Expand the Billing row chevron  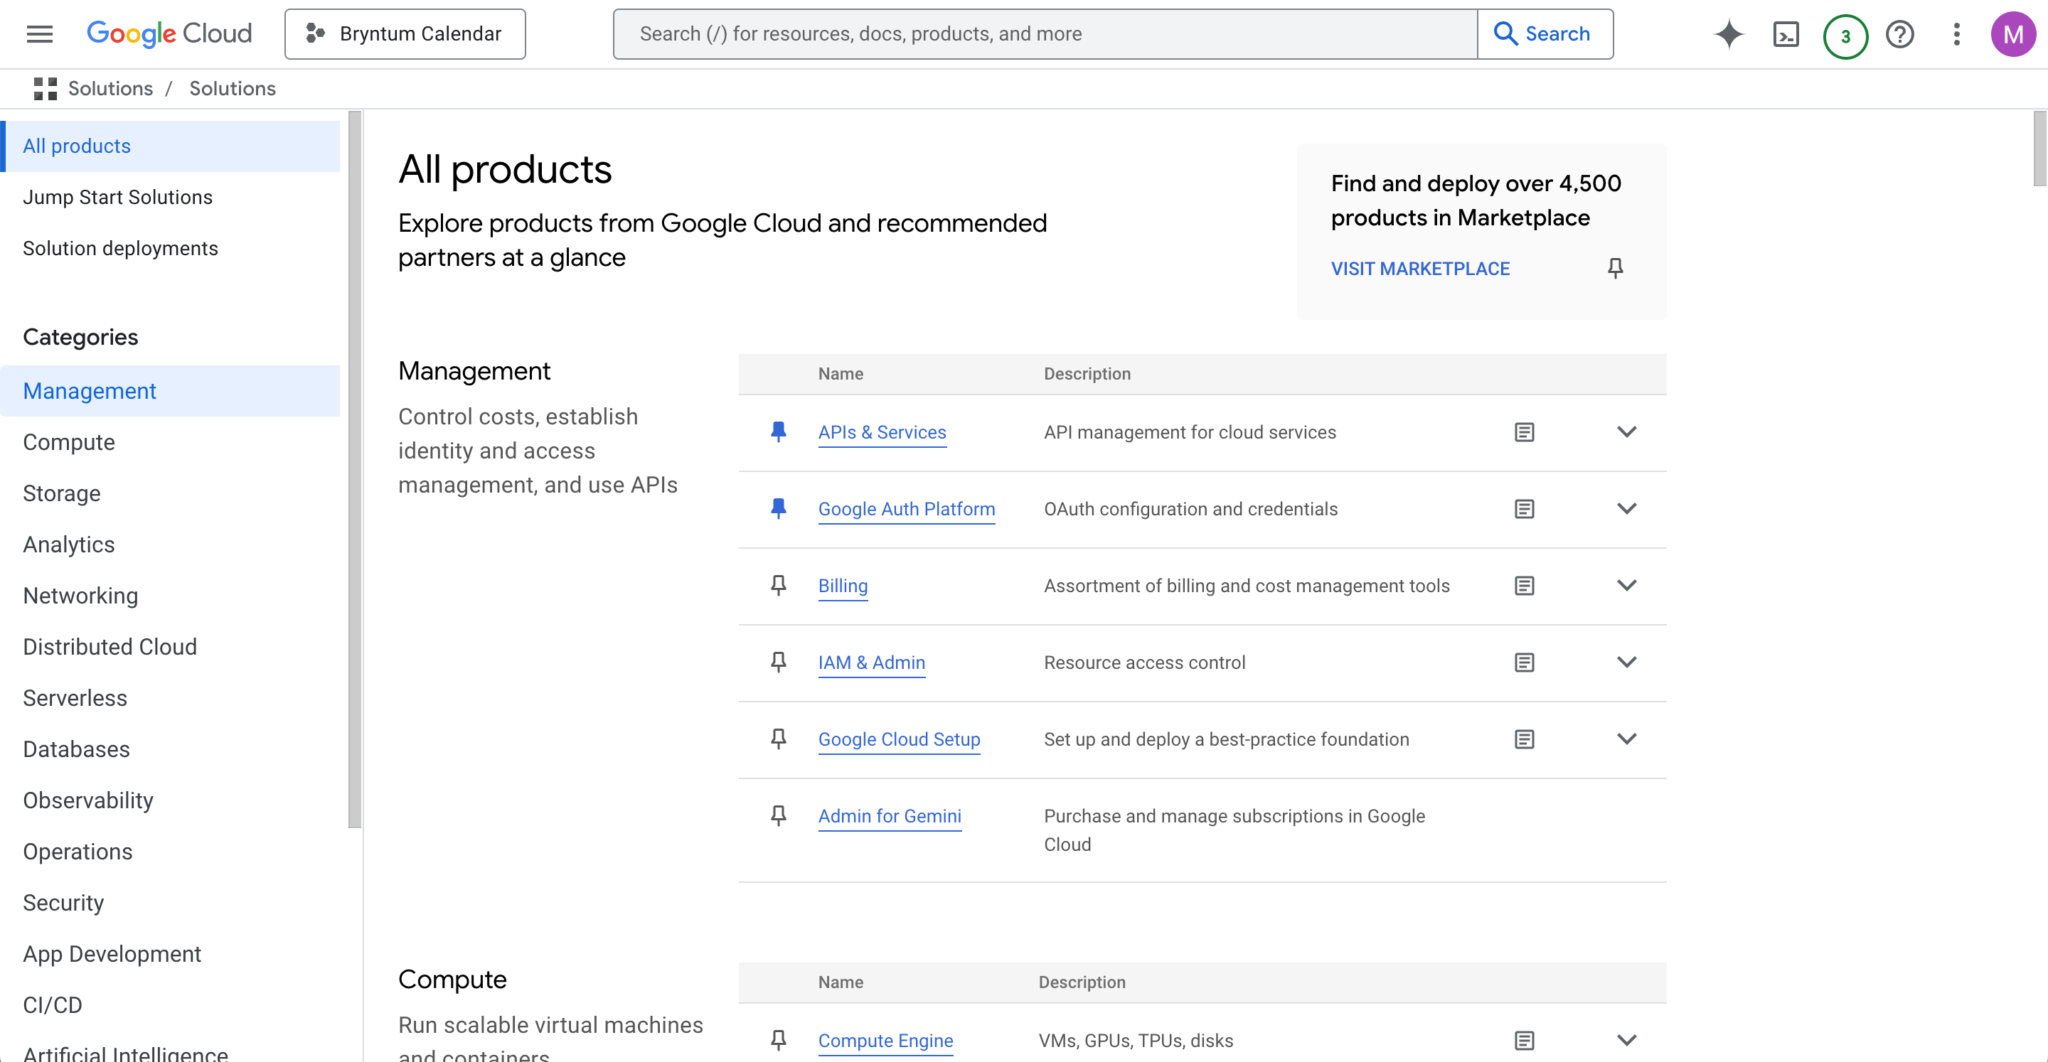coord(1627,586)
